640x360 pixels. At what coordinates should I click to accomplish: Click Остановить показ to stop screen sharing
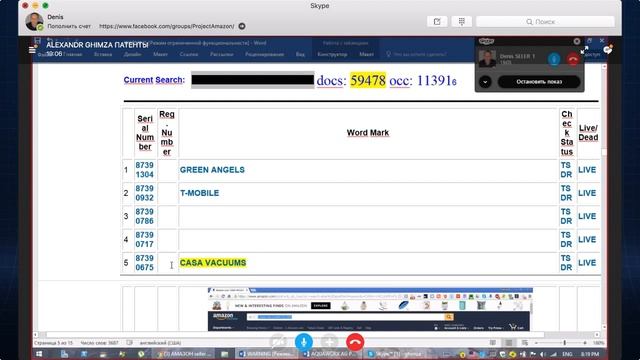pos(539,82)
